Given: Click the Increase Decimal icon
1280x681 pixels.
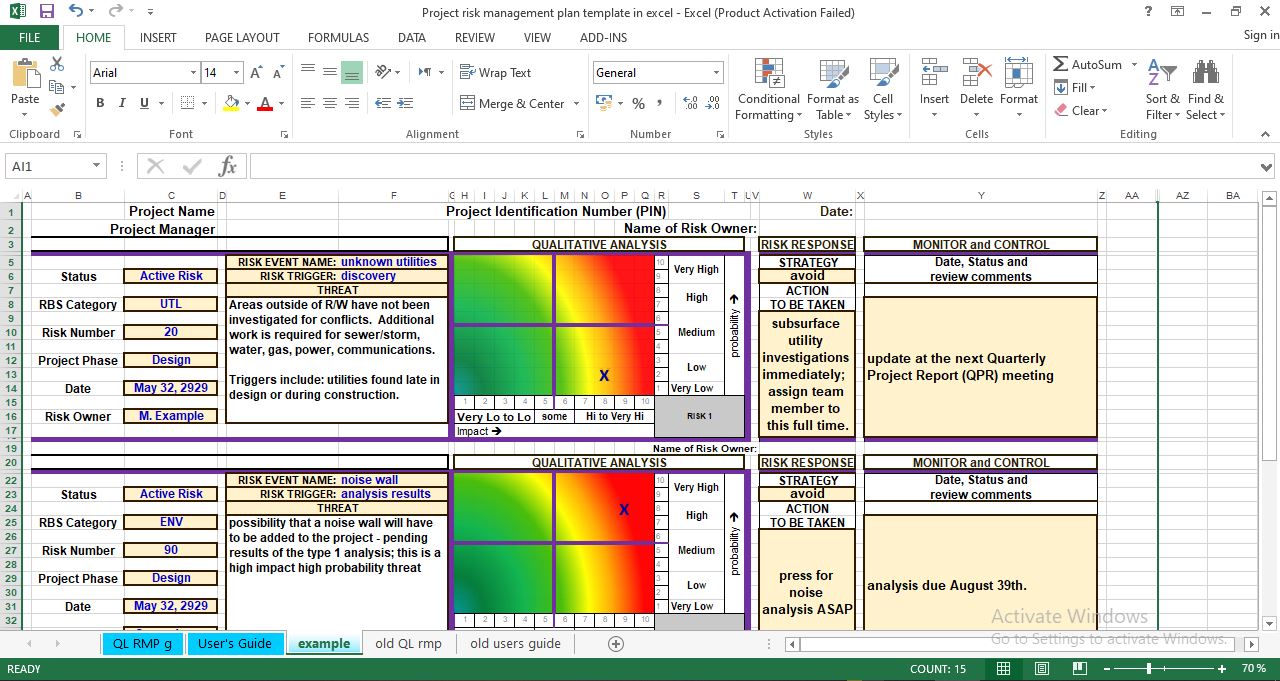Looking at the screenshot, I should click(690, 103).
